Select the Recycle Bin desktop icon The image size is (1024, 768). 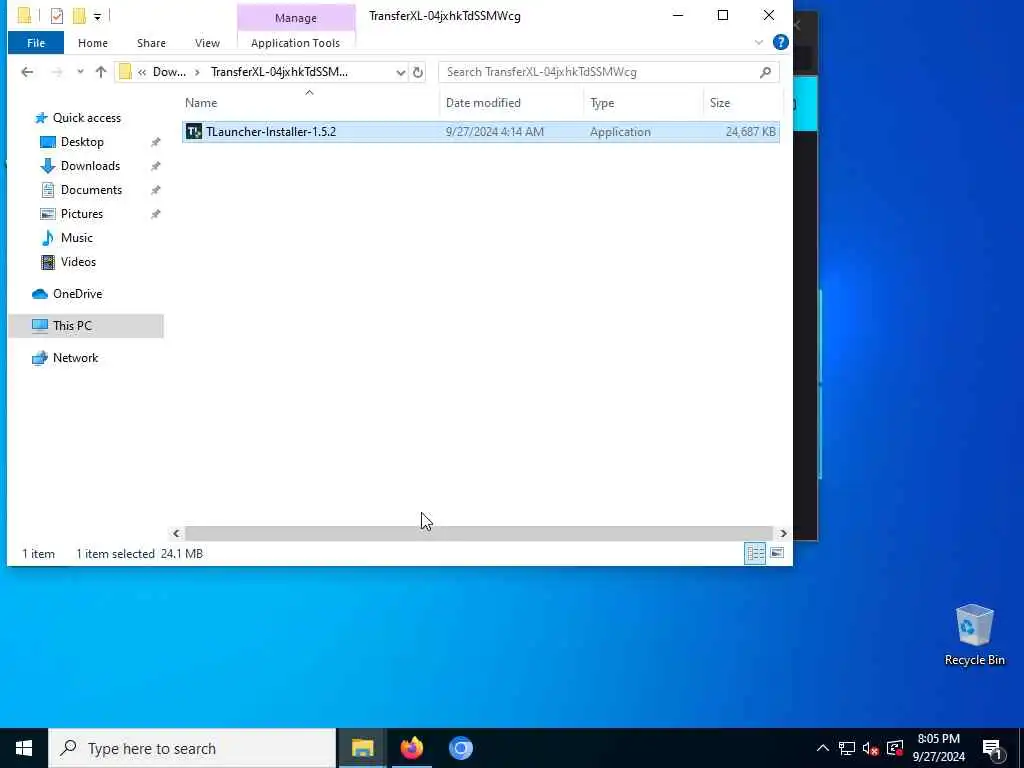pyautogui.click(x=974, y=635)
